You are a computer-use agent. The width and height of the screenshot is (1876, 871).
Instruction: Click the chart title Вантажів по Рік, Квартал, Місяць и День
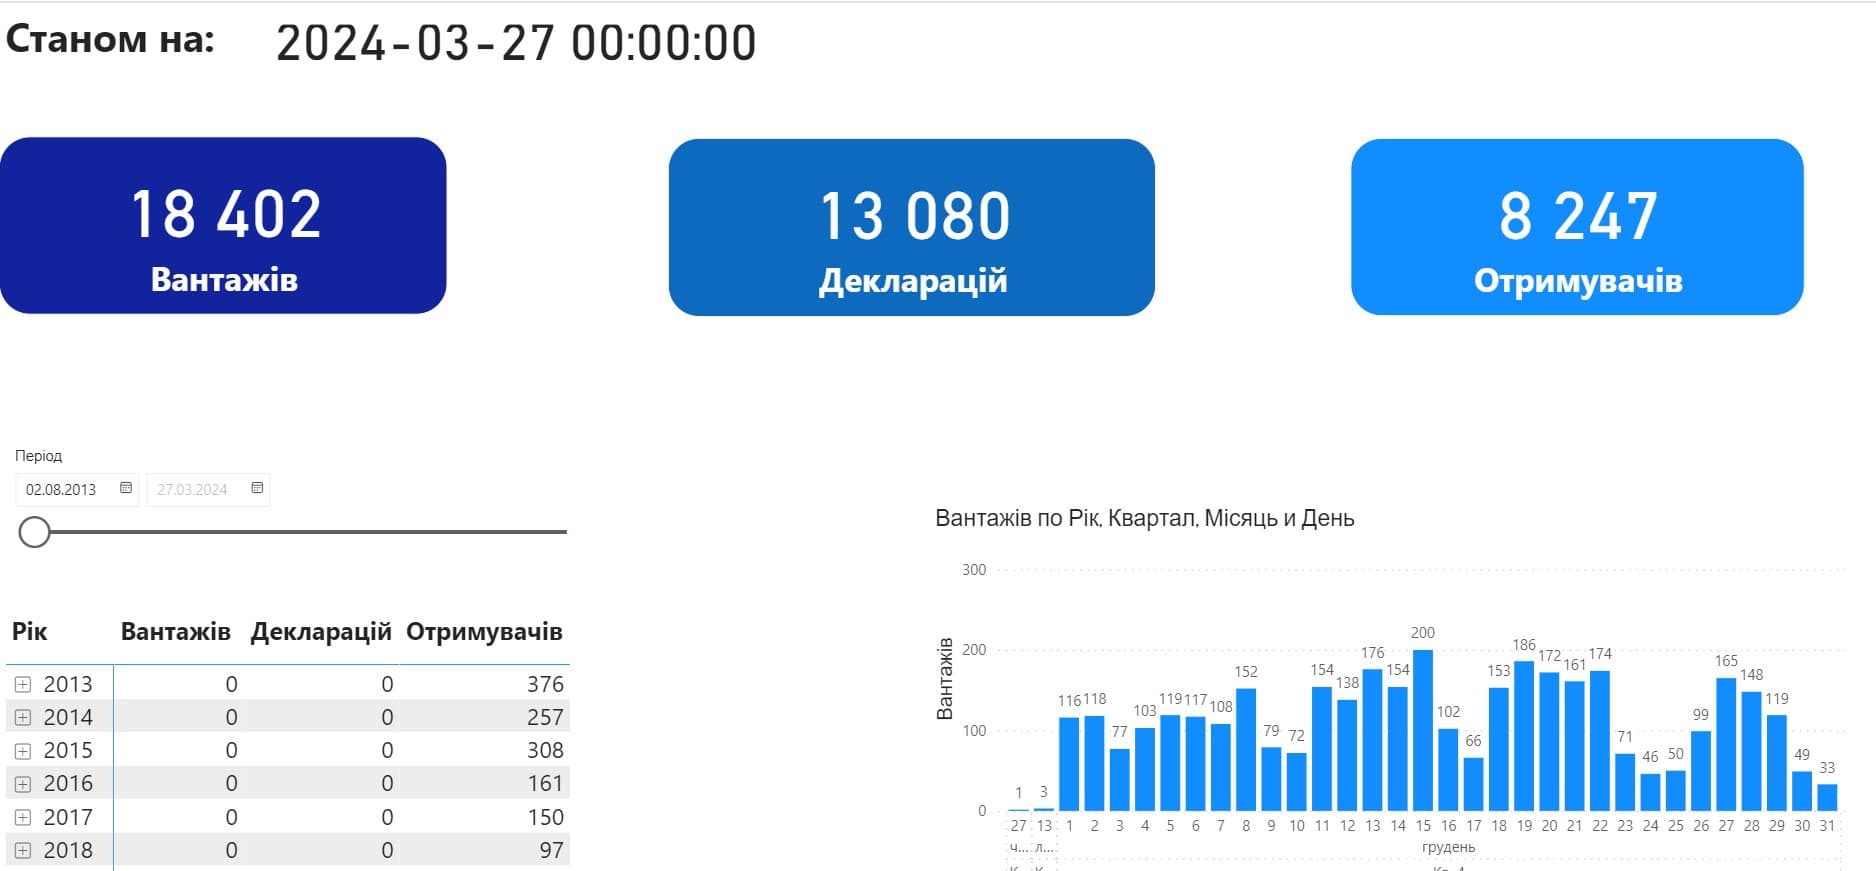click(x=1145, y=519)
